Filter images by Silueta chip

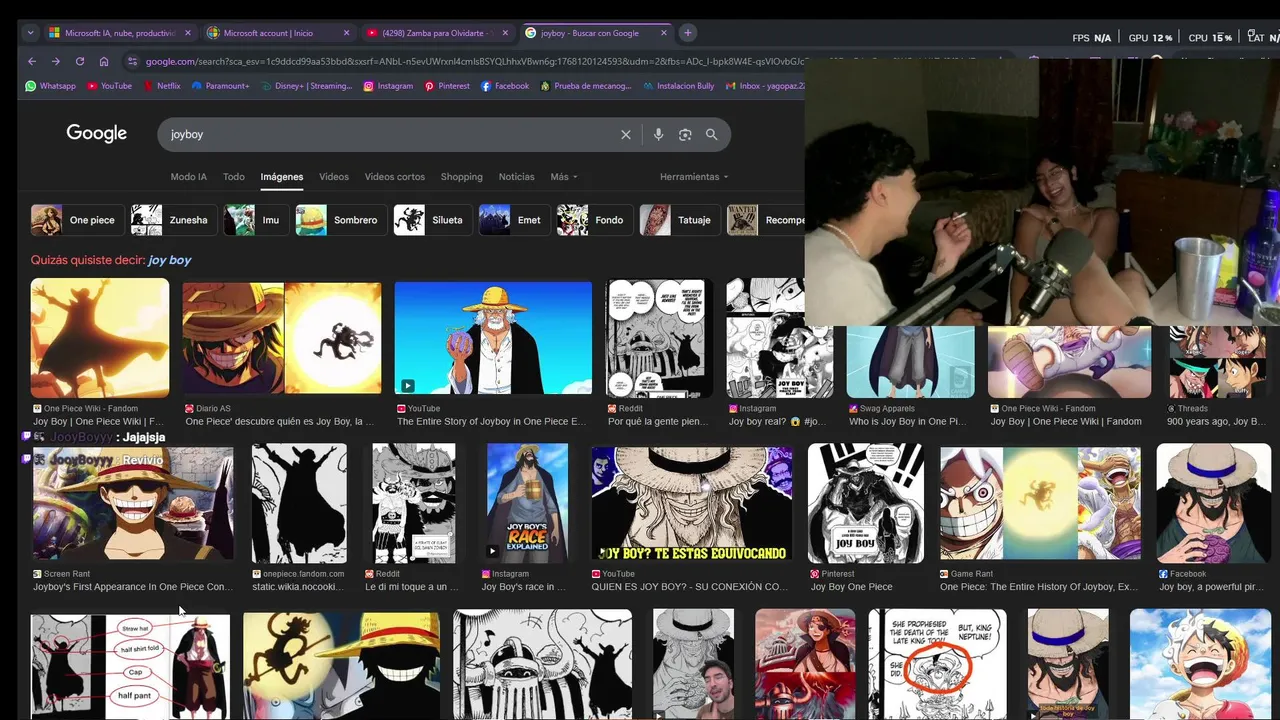(432, 220)
